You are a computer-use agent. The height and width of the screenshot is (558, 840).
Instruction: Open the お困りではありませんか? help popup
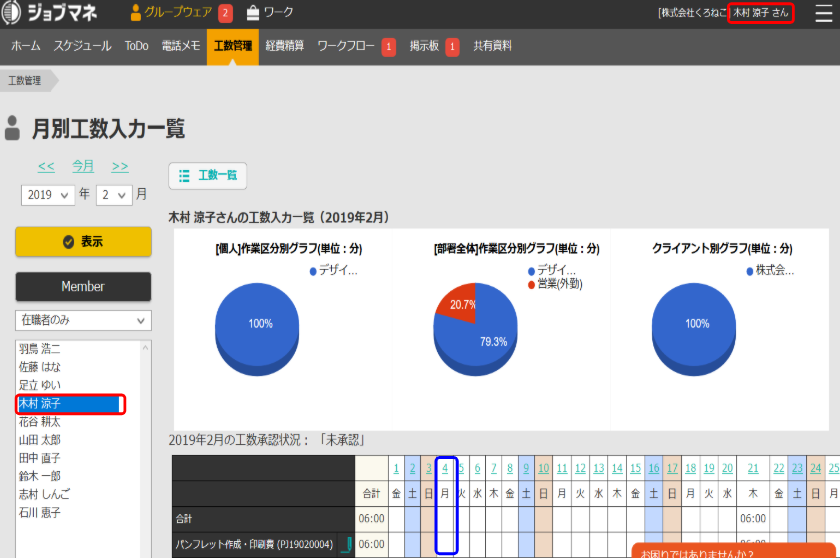click(734, 552)
